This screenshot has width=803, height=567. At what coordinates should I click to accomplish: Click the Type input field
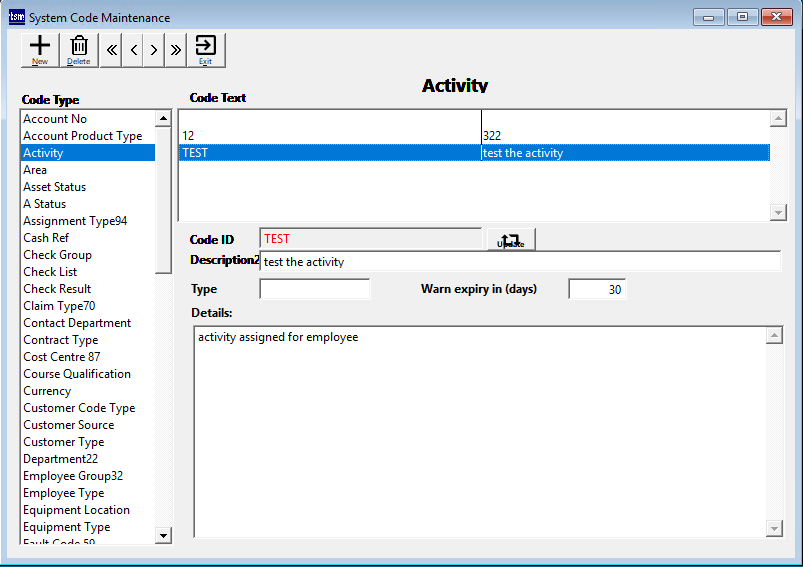tap(314, 289)
